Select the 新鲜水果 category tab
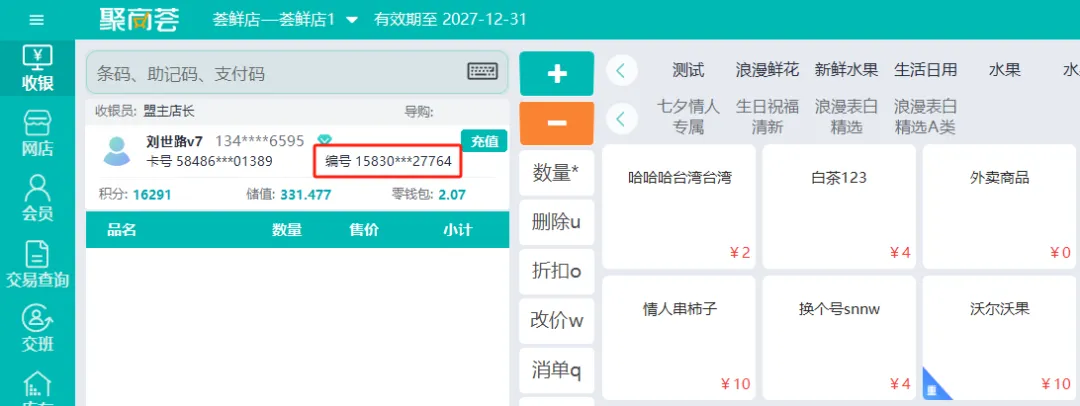Viewport: 1080px width, 406px height. pos(847,70)
